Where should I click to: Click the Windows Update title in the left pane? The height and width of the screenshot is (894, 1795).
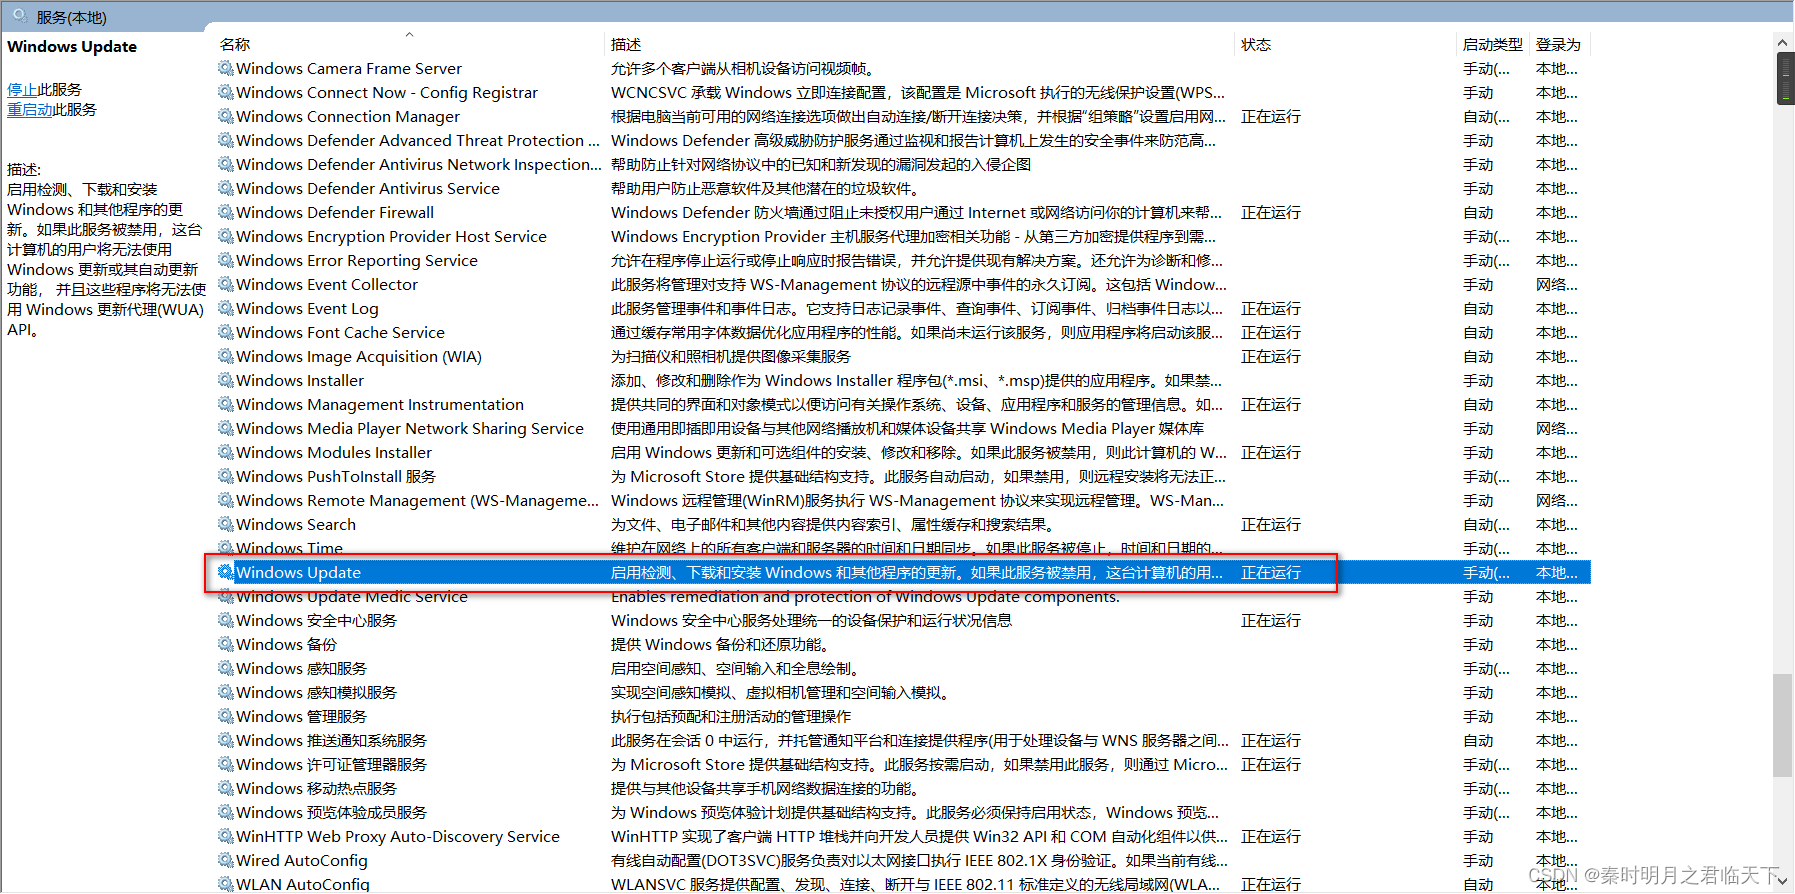point(72,47)
